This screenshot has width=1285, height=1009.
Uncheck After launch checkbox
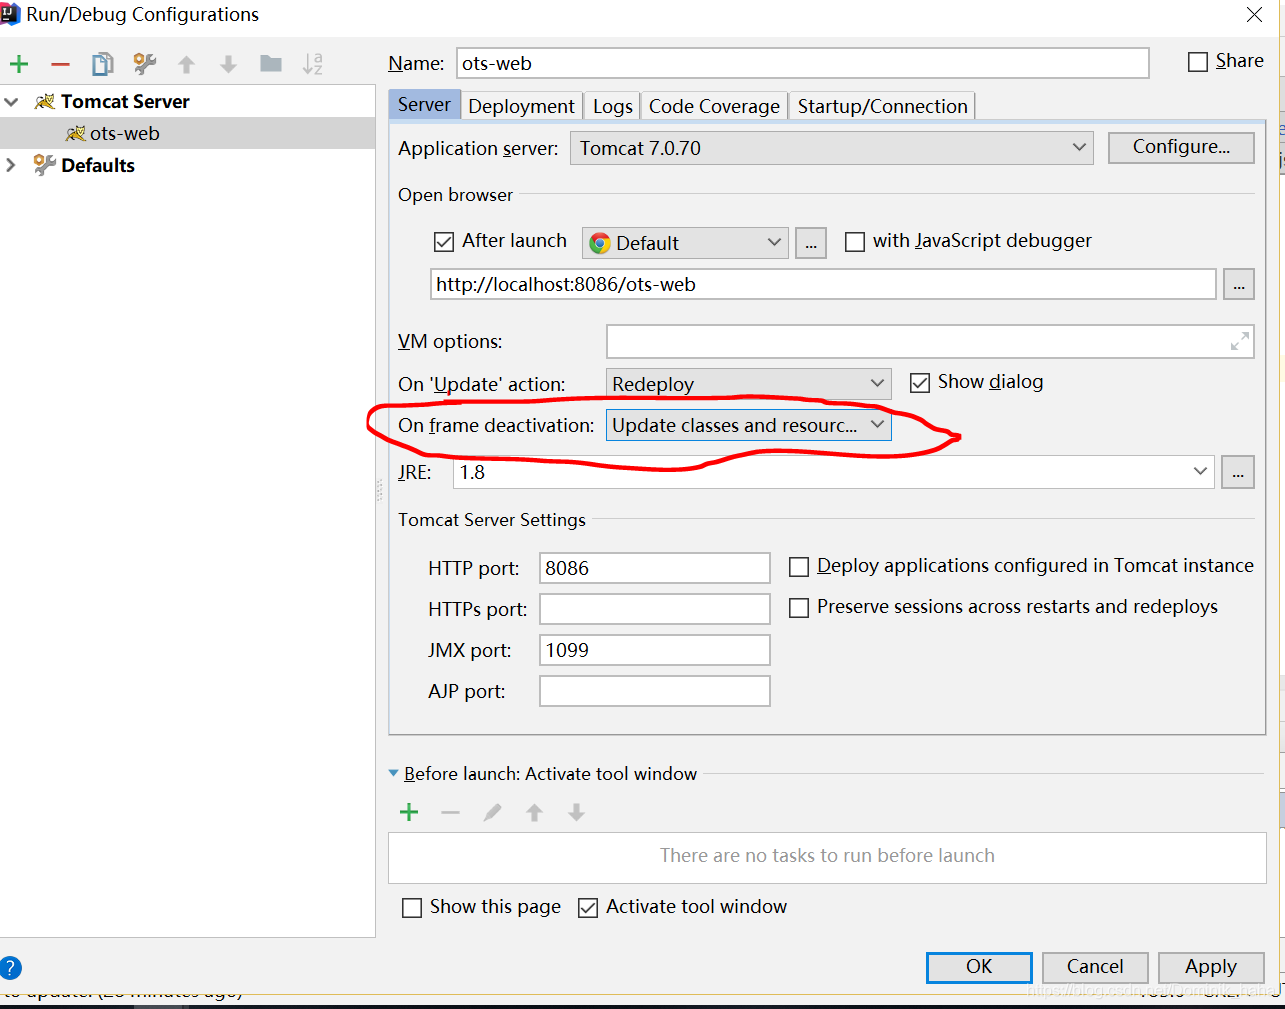point(444,242)
